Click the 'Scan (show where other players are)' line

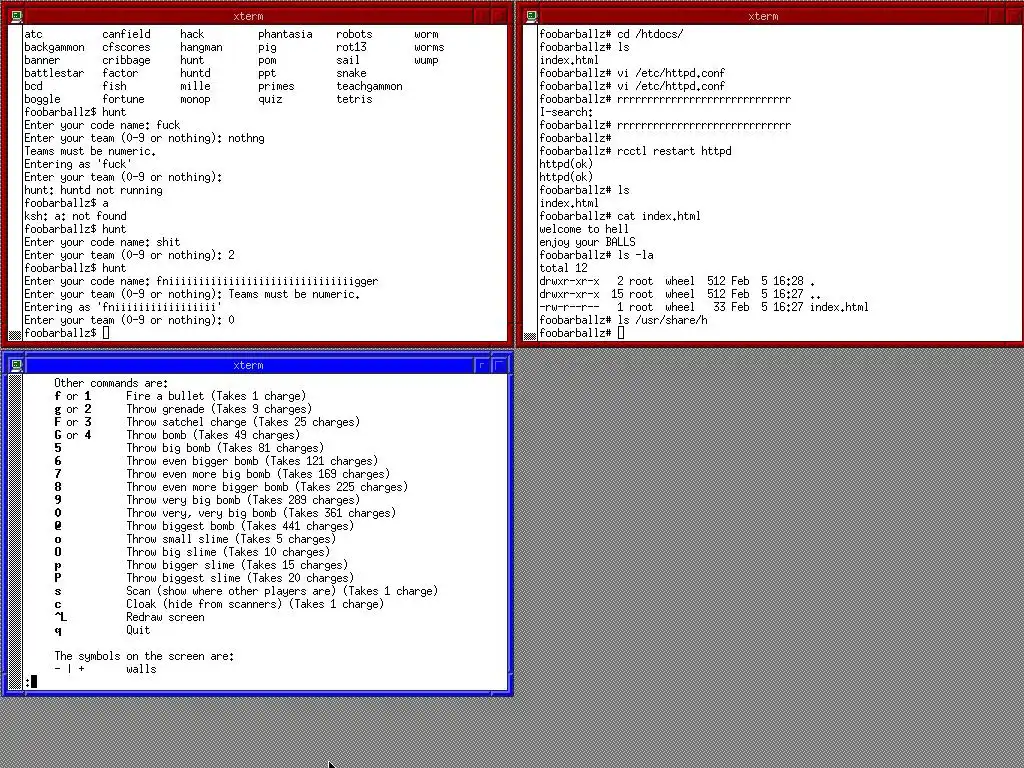click(282, 591)
